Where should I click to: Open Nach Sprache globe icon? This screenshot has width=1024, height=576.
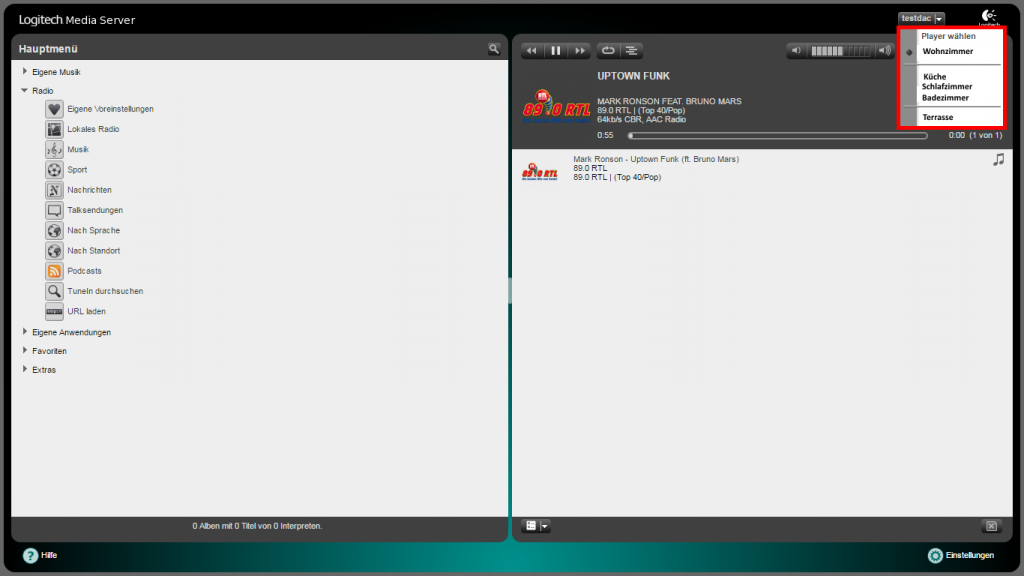pos(54,231)
